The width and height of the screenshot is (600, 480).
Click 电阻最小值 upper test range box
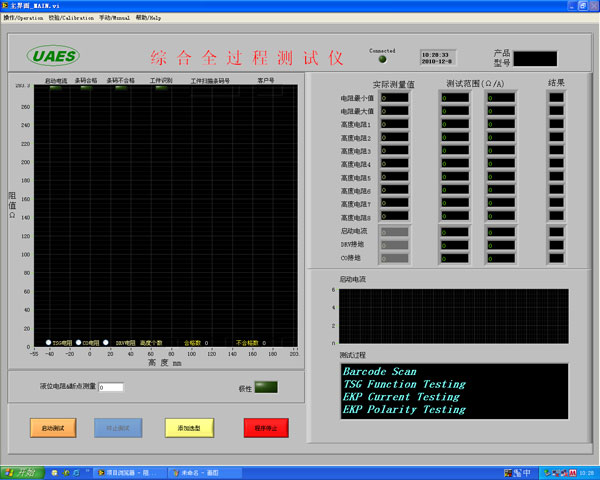click(x=501, y=98)
